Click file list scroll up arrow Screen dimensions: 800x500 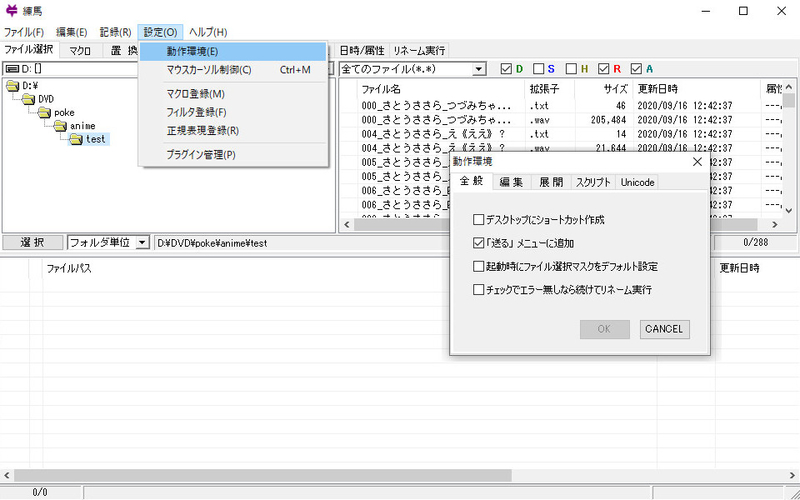coord(789,87)
